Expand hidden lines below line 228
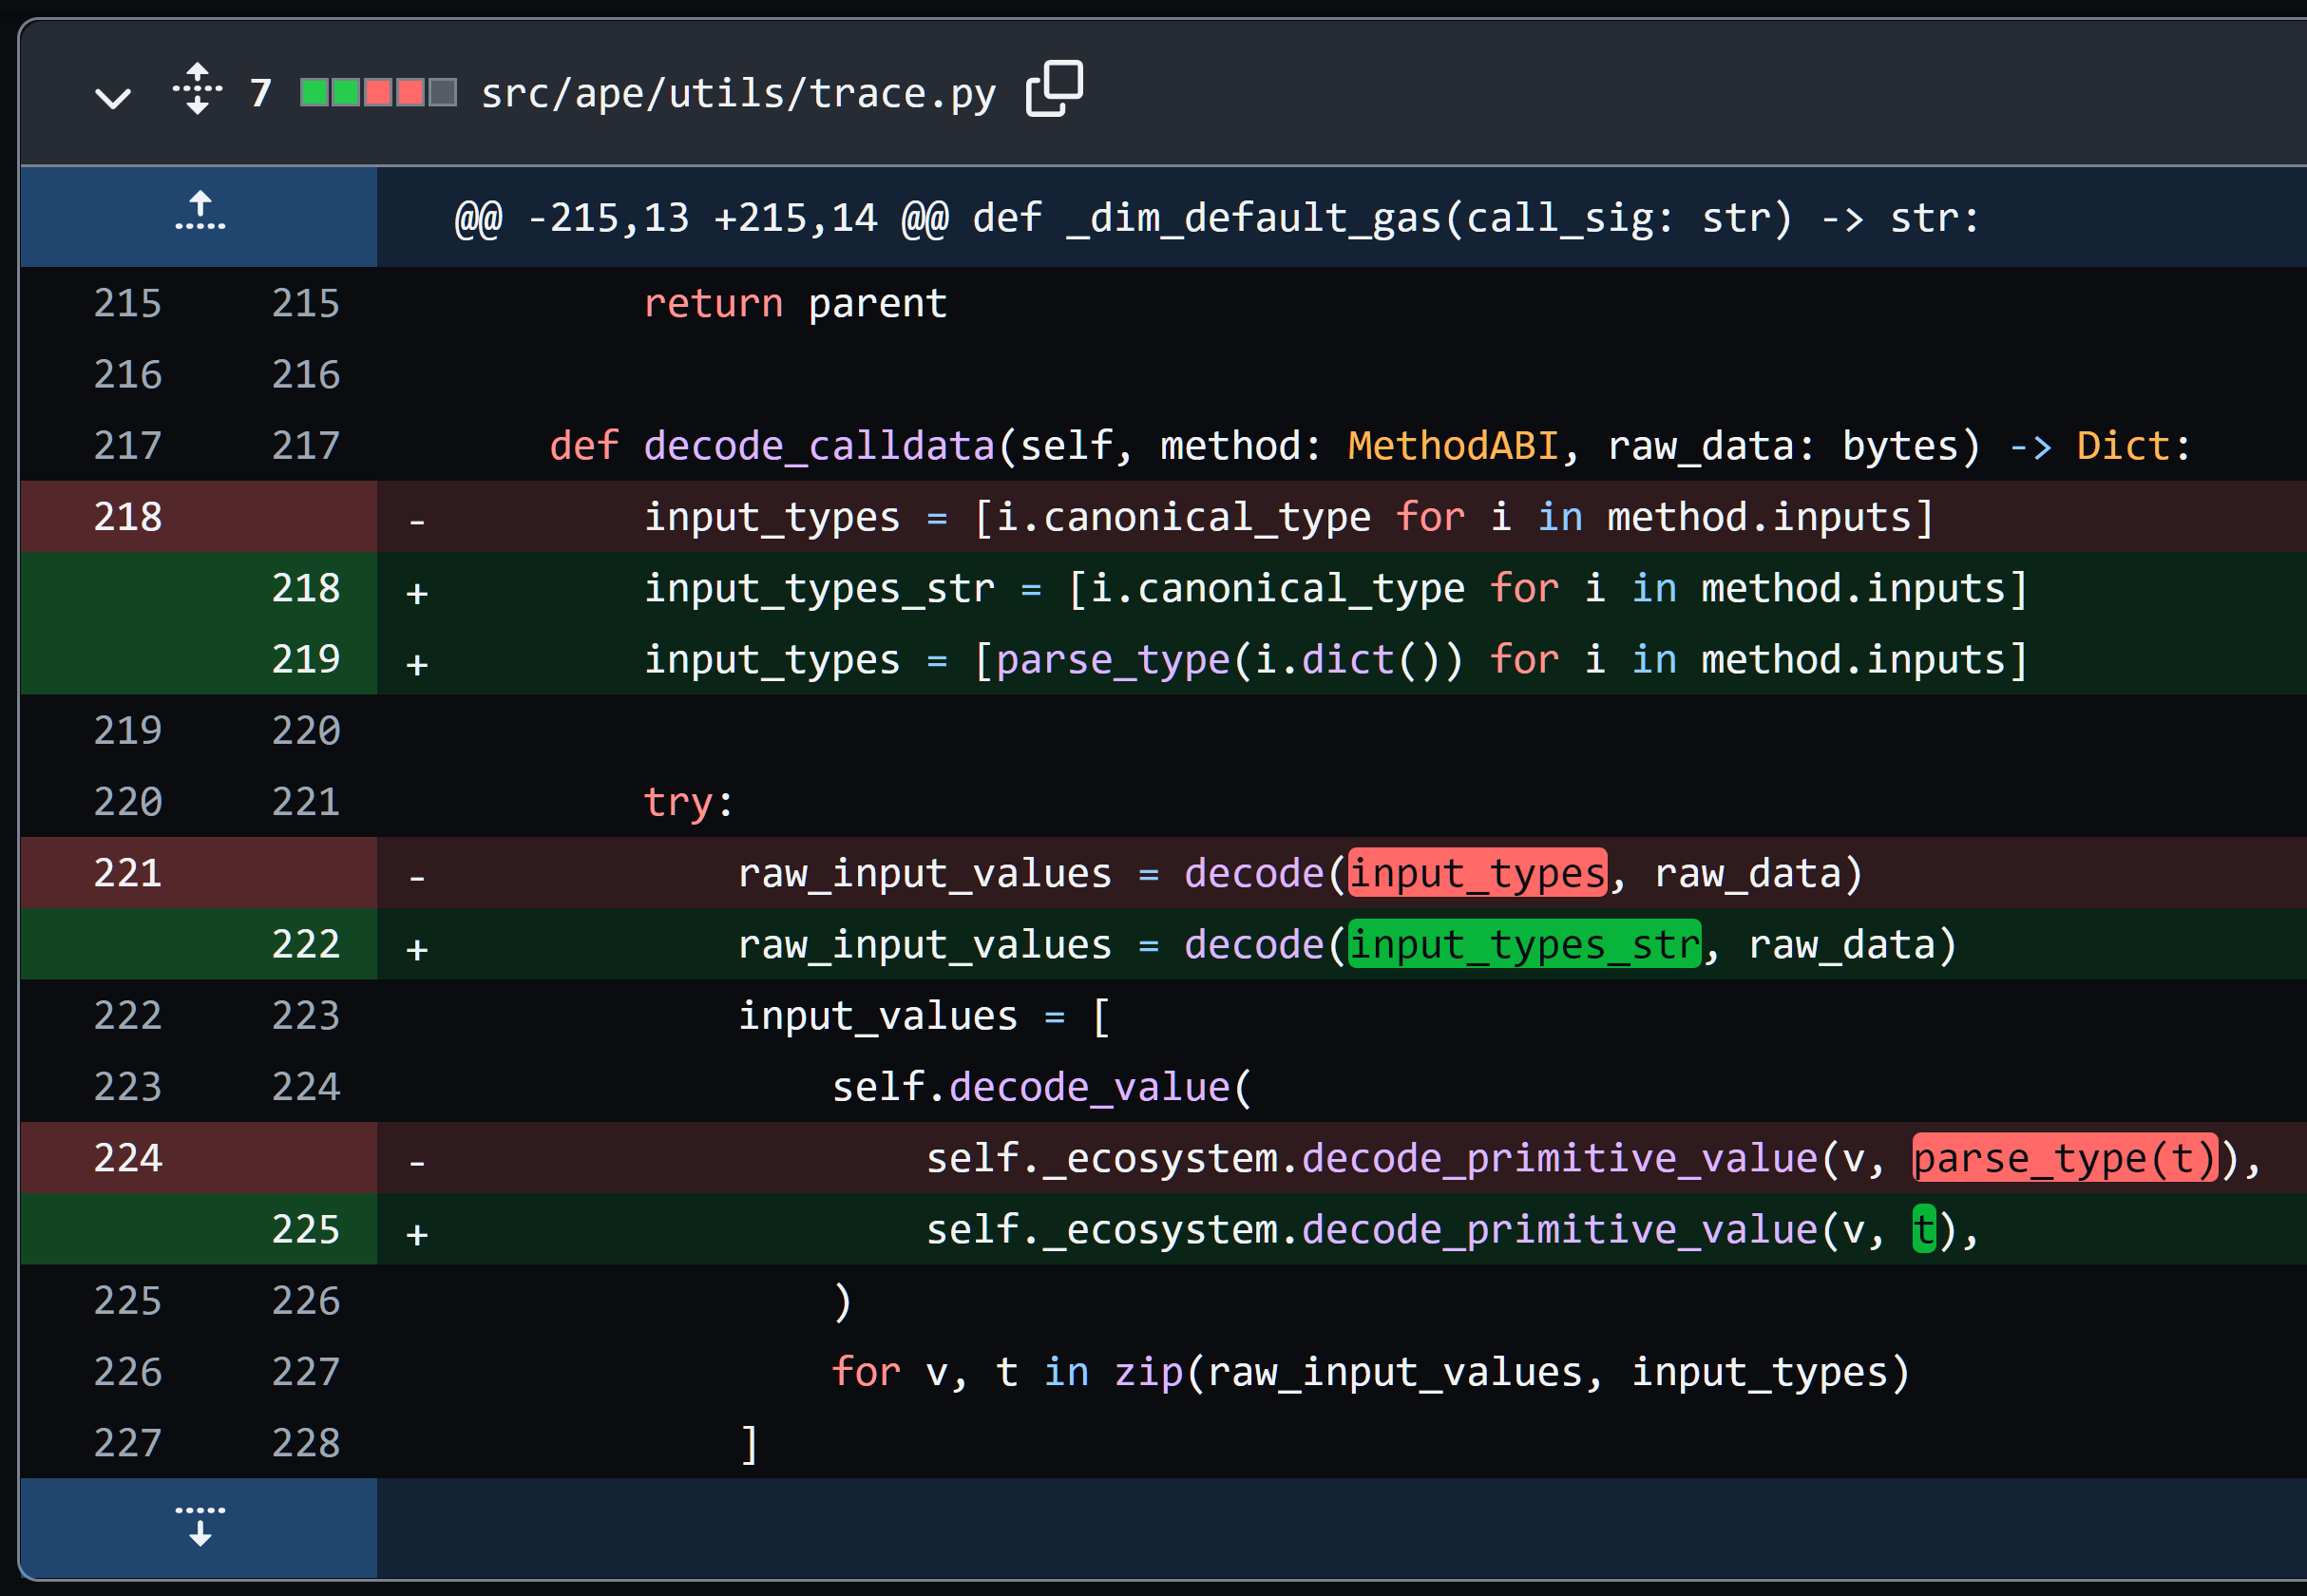 click(x=199, y=1526)
